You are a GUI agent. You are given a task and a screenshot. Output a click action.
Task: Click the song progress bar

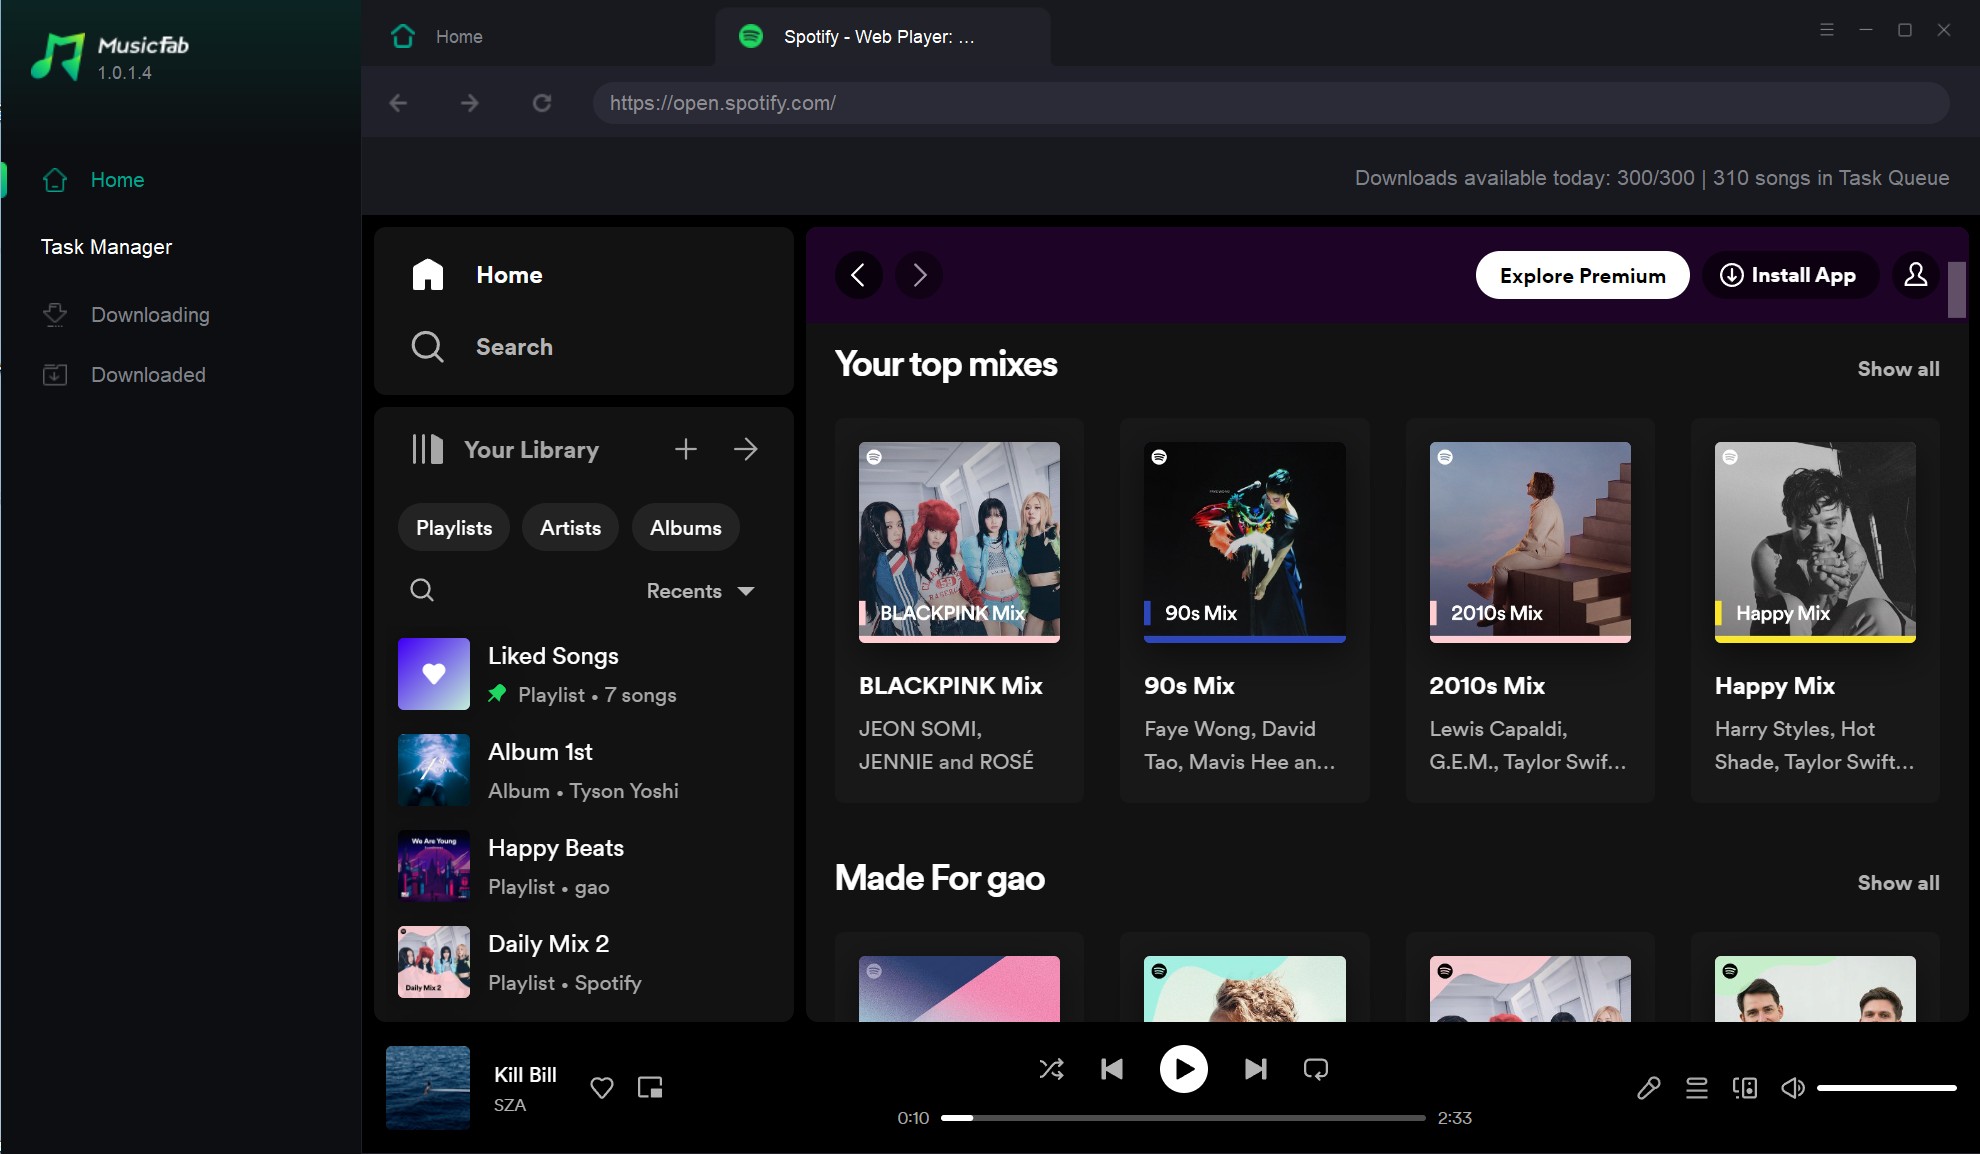1182,1118
